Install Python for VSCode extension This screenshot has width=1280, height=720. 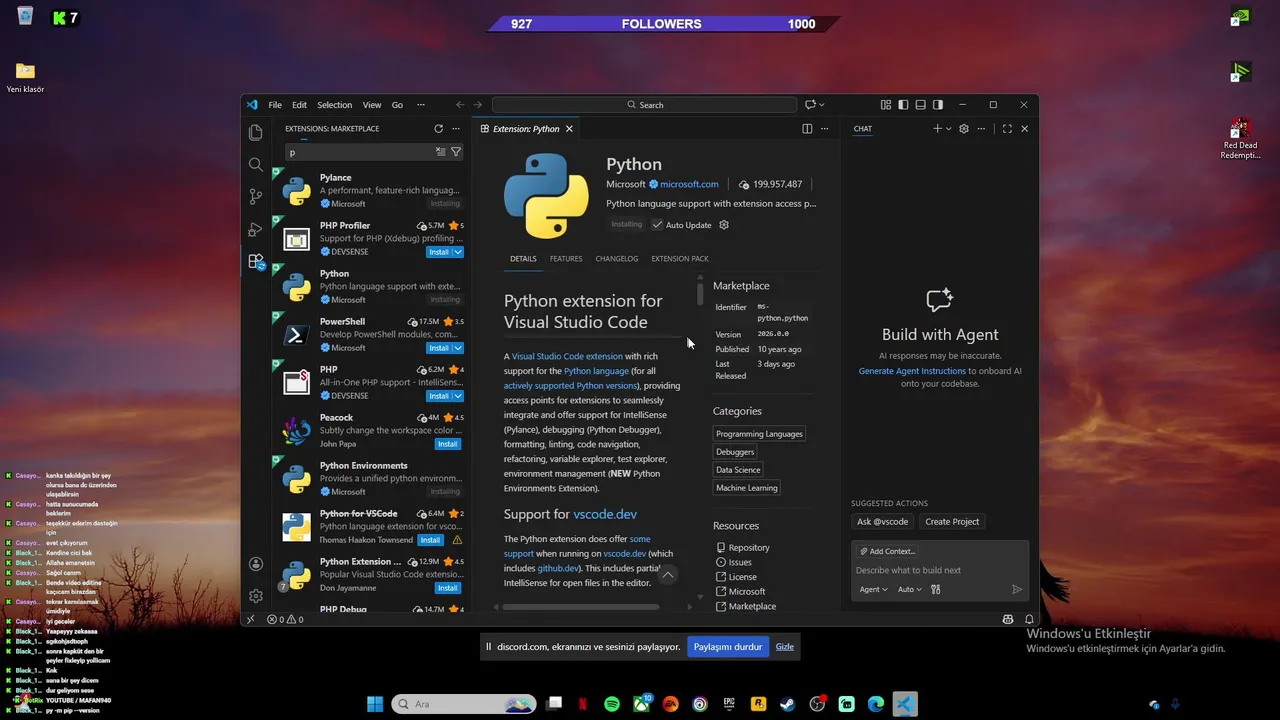[430, 540]
